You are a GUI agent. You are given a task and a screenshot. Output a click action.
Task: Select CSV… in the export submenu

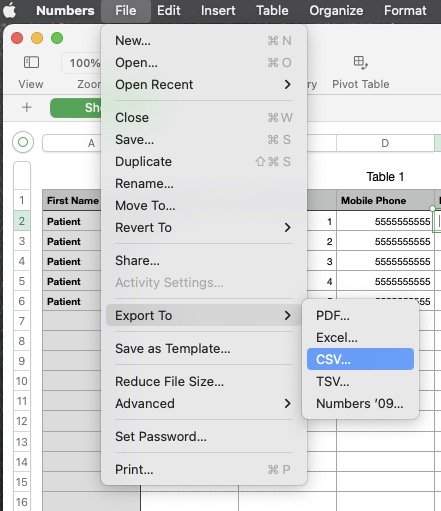click(360, 359)
